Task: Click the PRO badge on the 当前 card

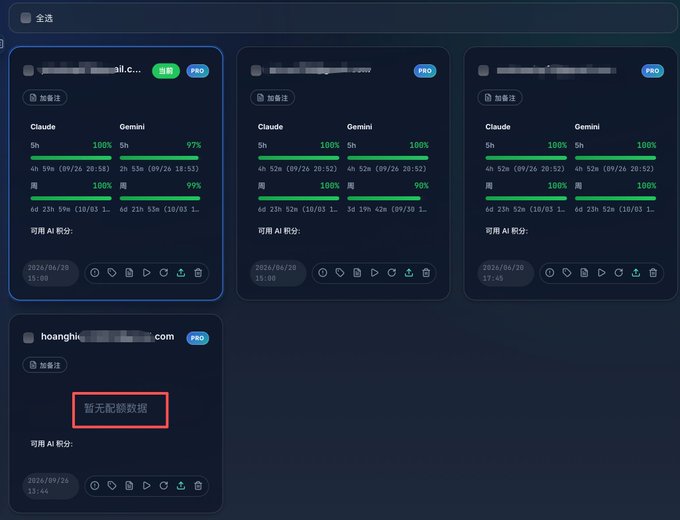Action: (197, 71)
